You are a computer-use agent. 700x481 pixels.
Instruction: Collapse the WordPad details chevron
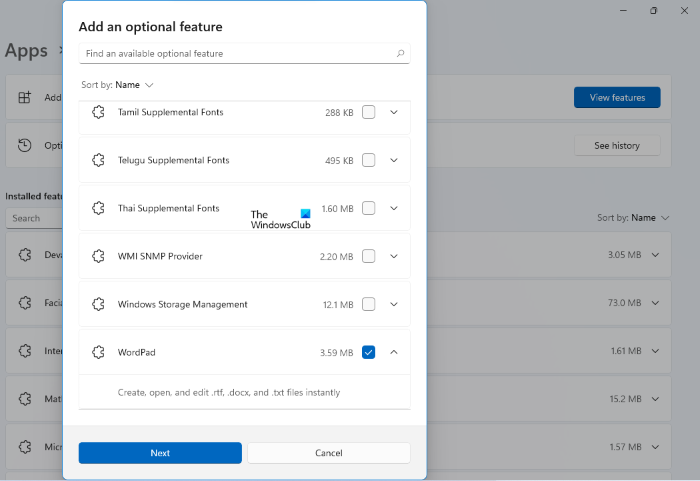click(x=394, y=352)
